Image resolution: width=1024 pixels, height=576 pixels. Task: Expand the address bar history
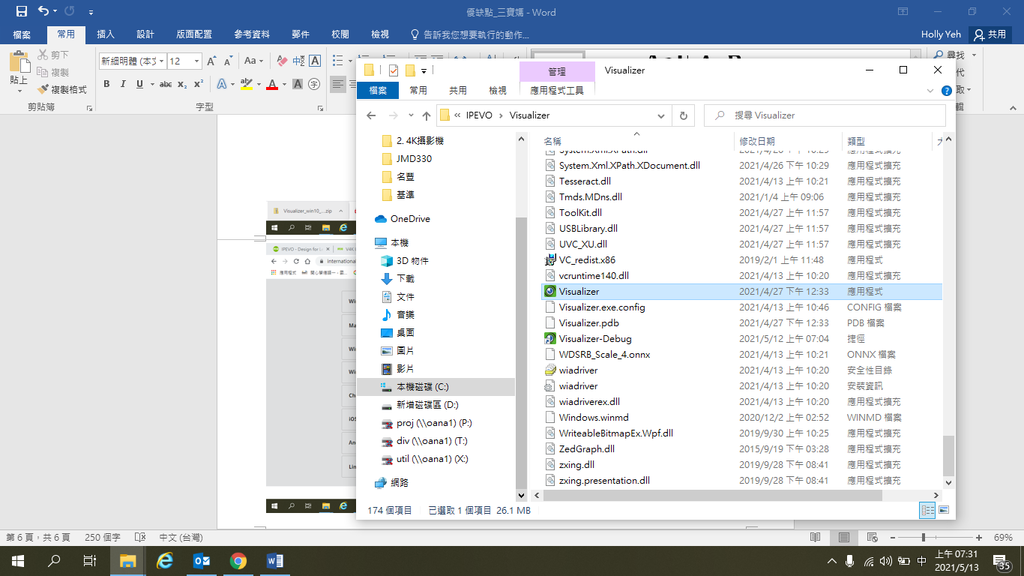point(661,116)
